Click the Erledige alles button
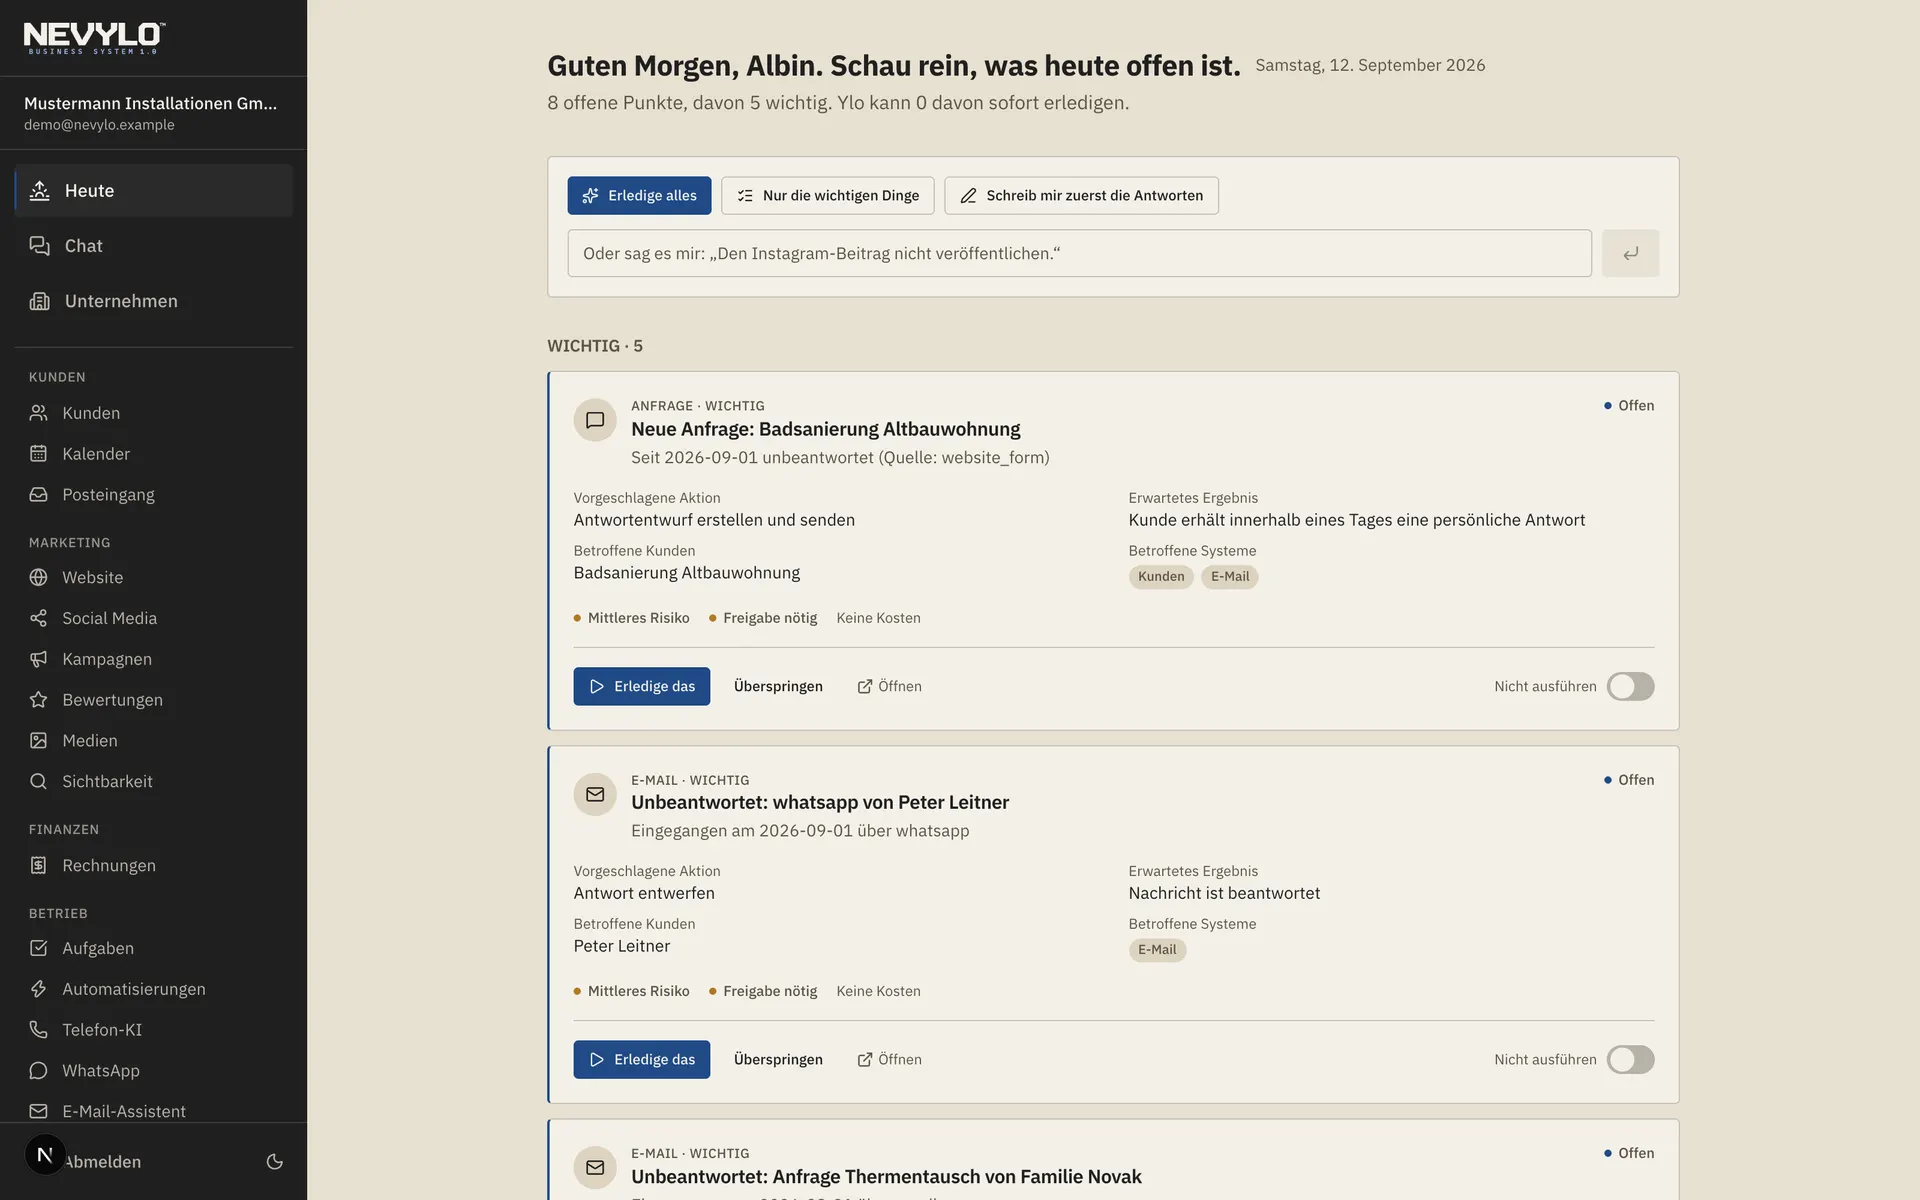The image size is (1920, 1200). [x=639, y=196]
